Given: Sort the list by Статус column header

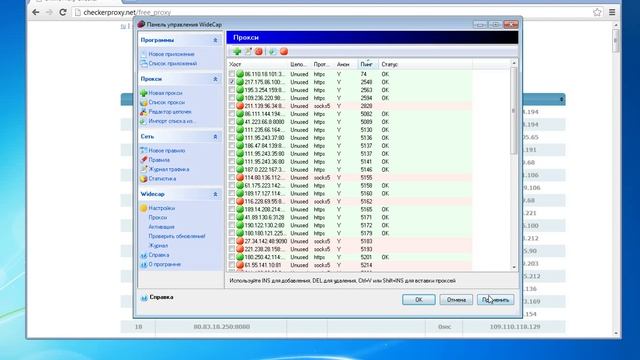Looking at the screenshot, I should tap(426, 64).
